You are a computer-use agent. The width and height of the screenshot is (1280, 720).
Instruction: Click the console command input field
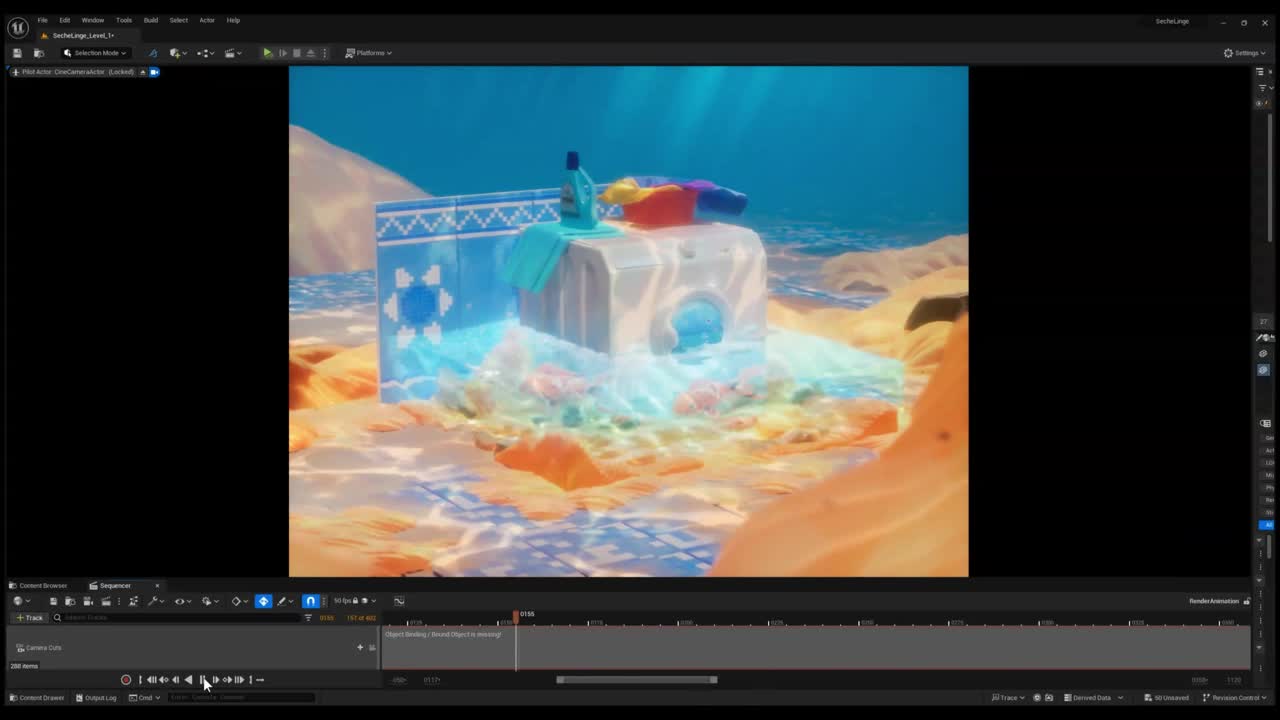(x=240, y=698)
